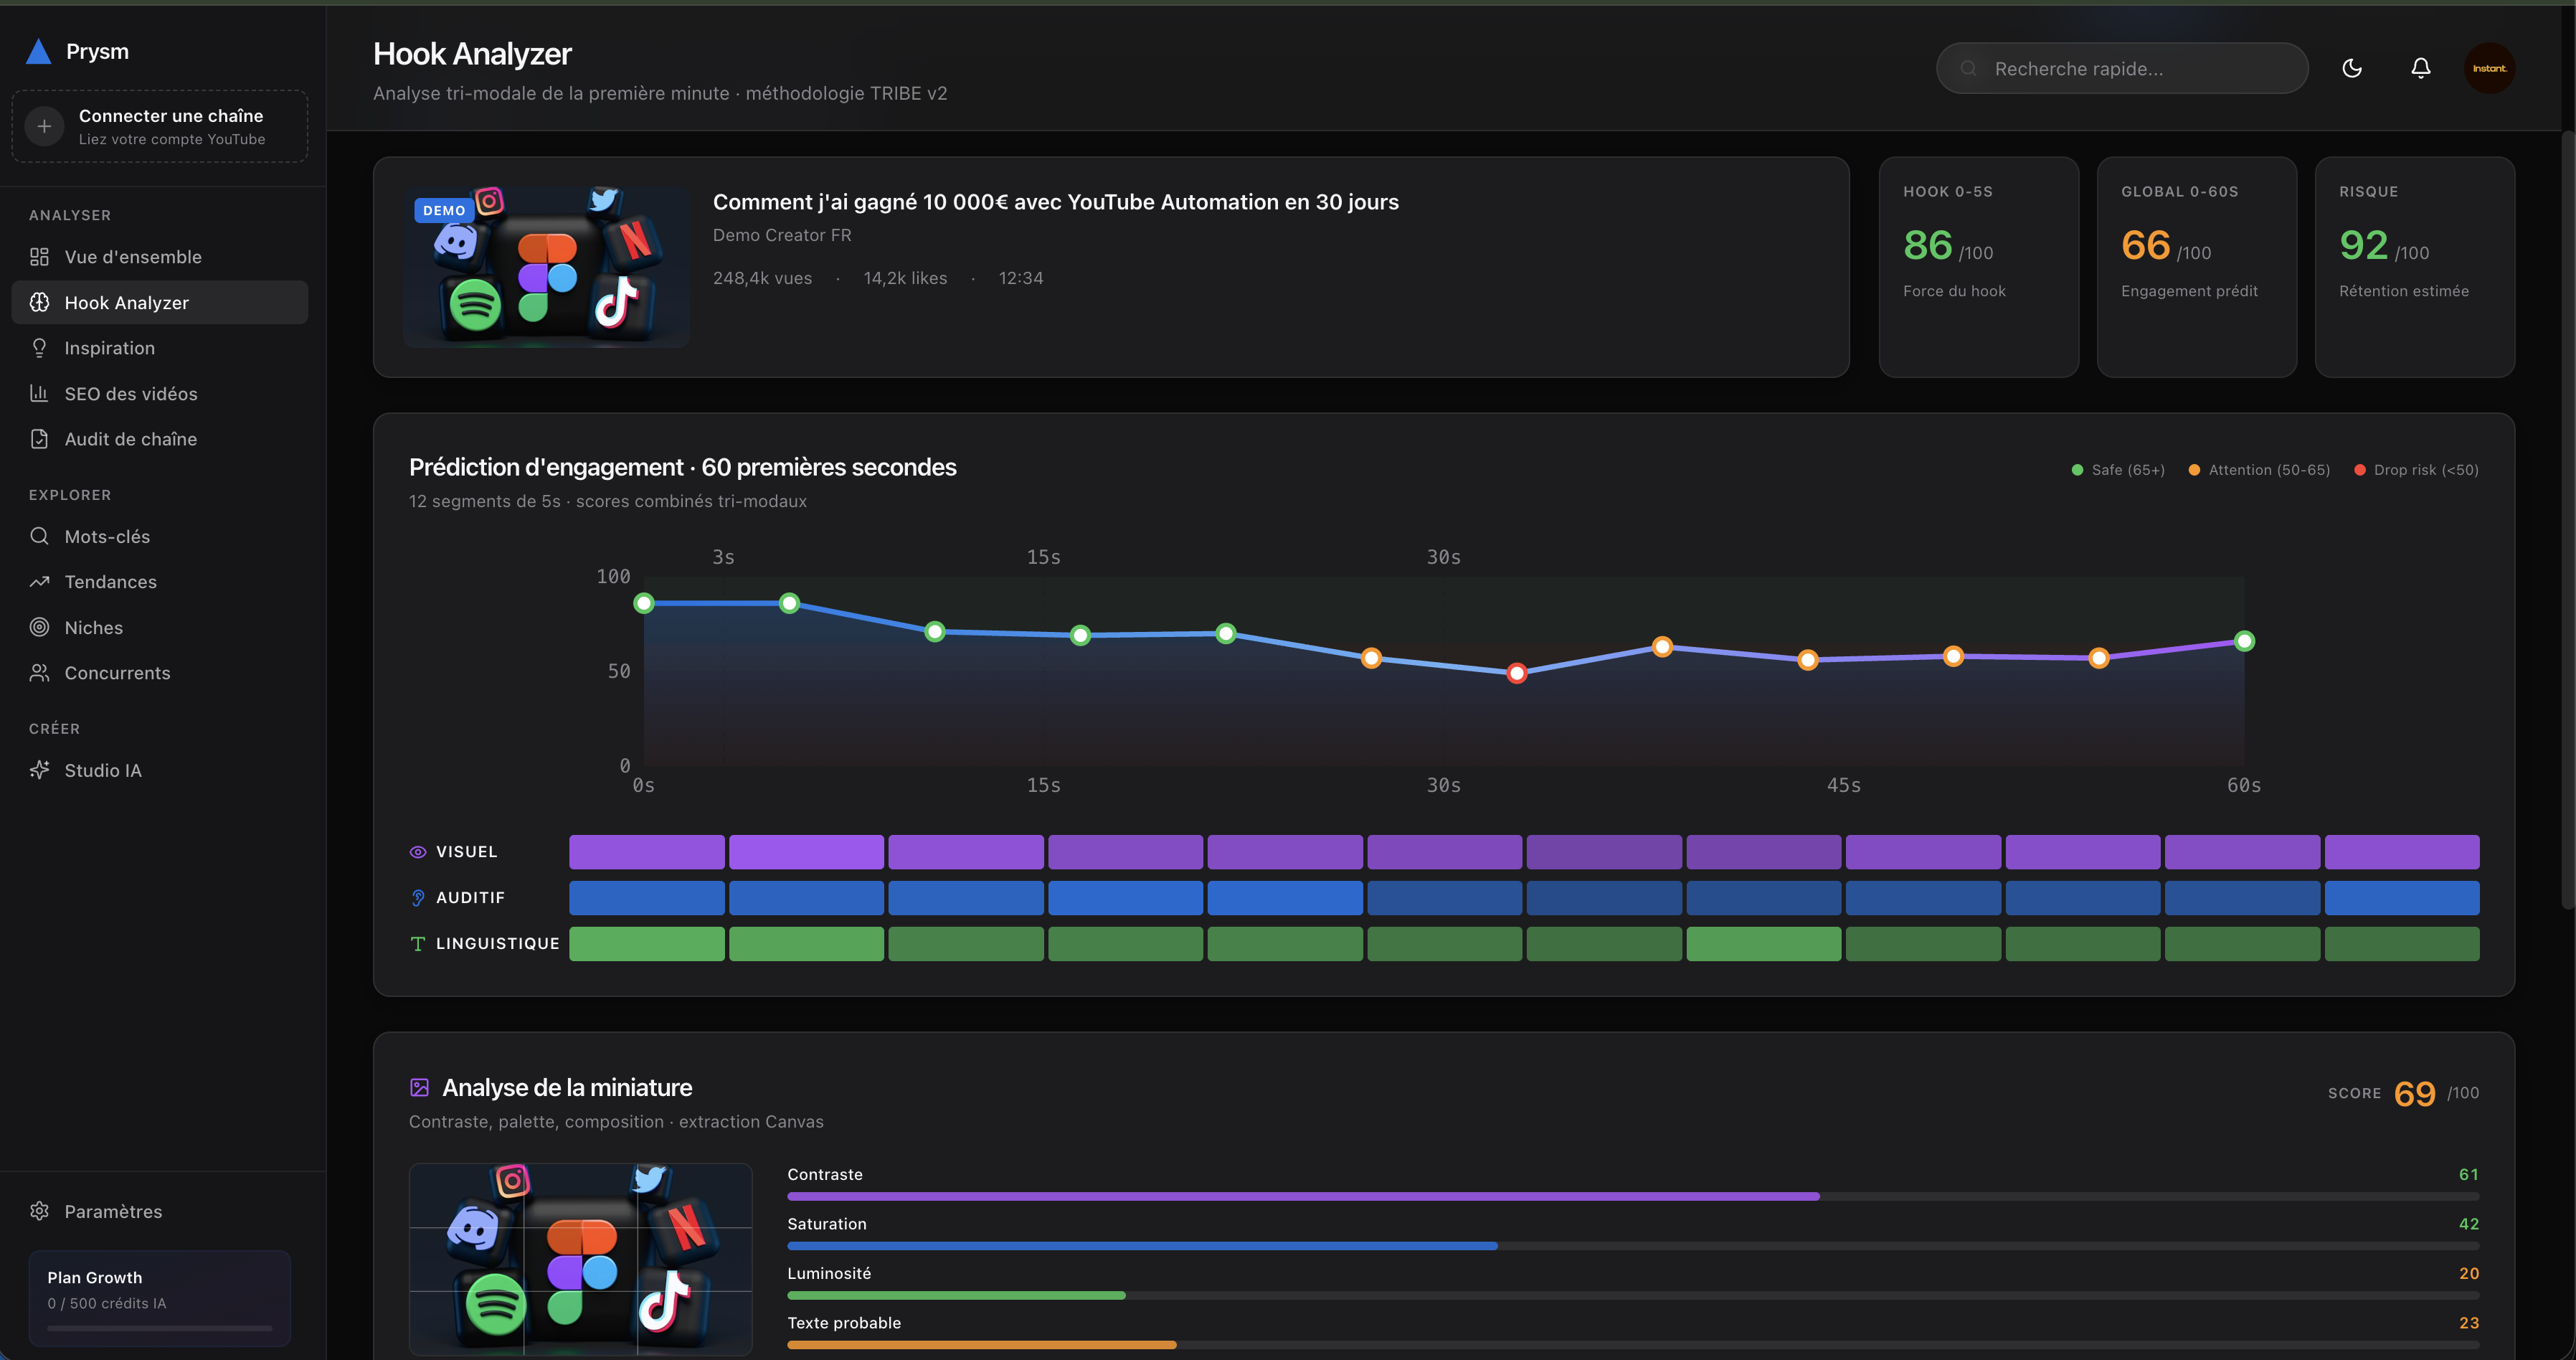Click the Prysm triangle logo
This screenshot has width=2576, height=1360.
click(39, 52)
